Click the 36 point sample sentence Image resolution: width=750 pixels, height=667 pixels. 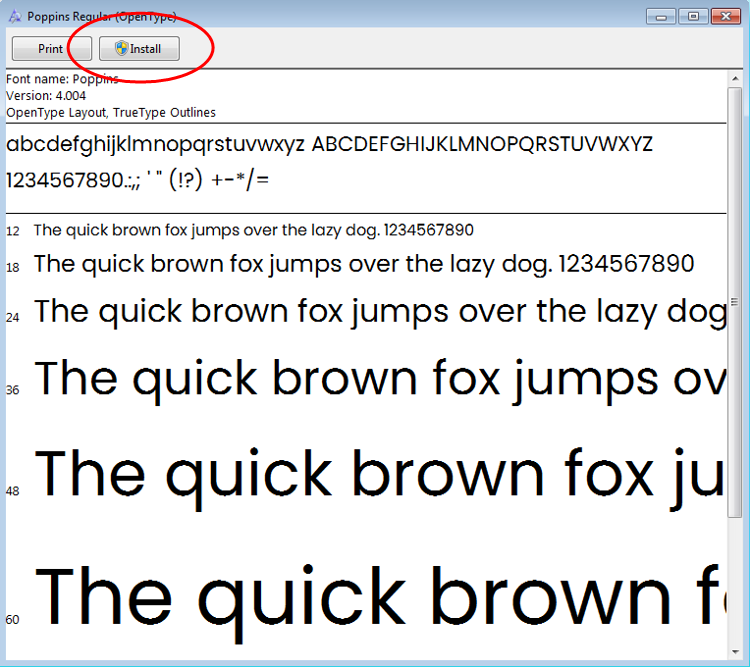tap(380, 381)
